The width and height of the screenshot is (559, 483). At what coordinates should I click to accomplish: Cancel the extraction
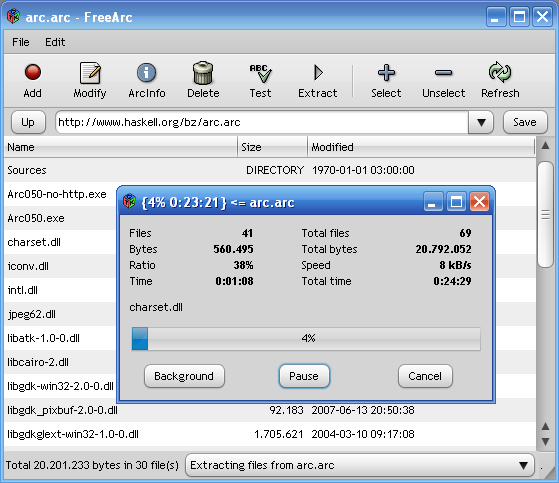point(425,376)
